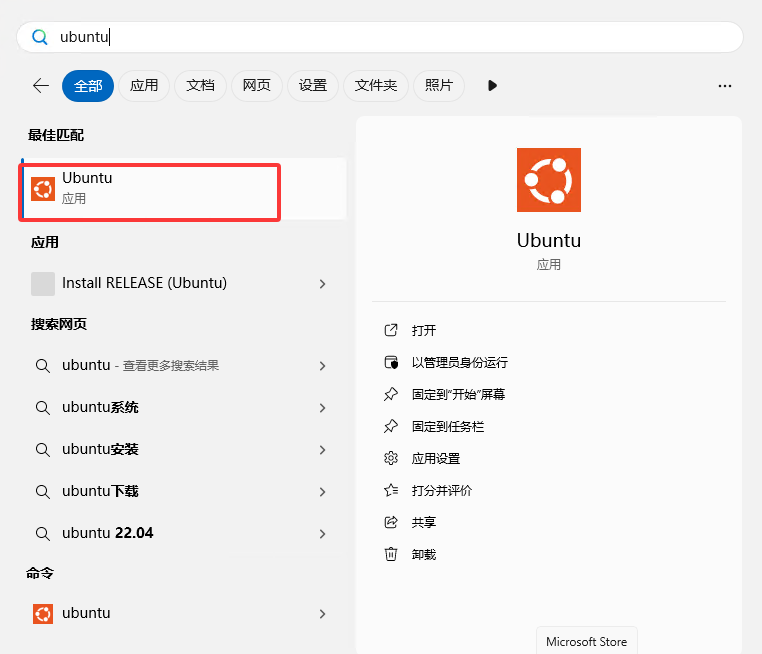The image size is (762, 654).
Task: Click search icon beside ubuntu下载
Action: [43, 492]
